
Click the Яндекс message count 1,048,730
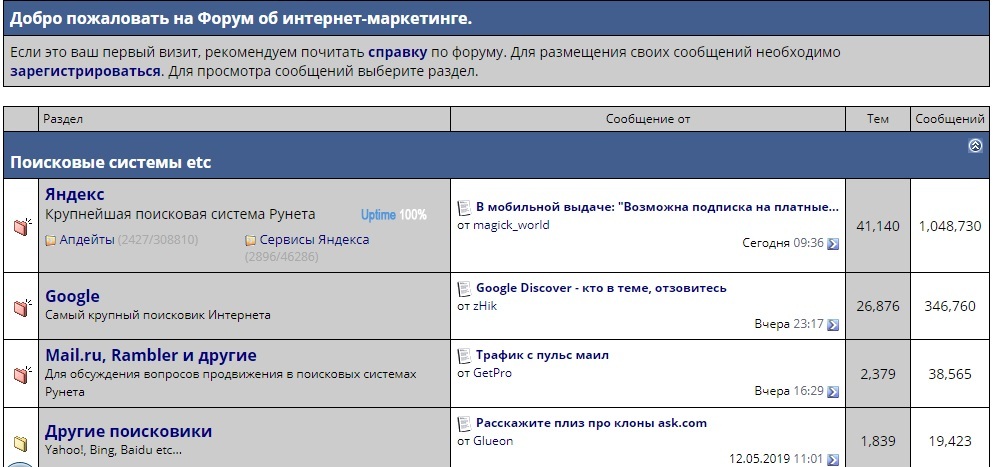(950, 226)
